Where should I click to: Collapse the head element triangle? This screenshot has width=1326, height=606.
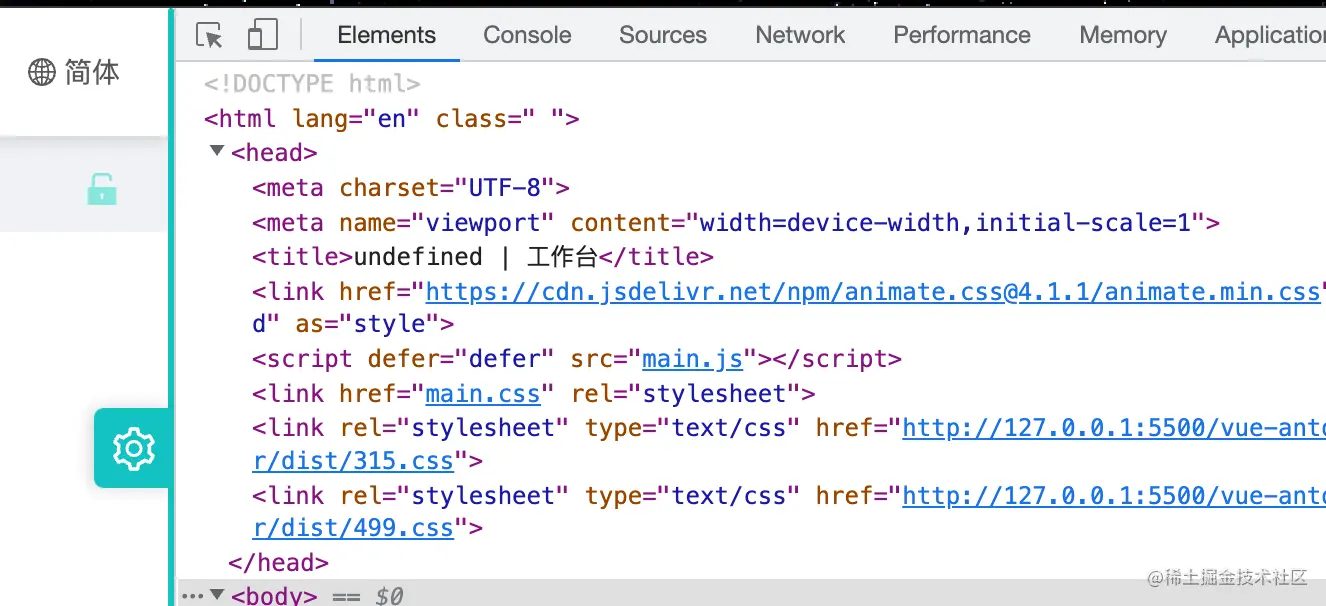coord(217,152)
